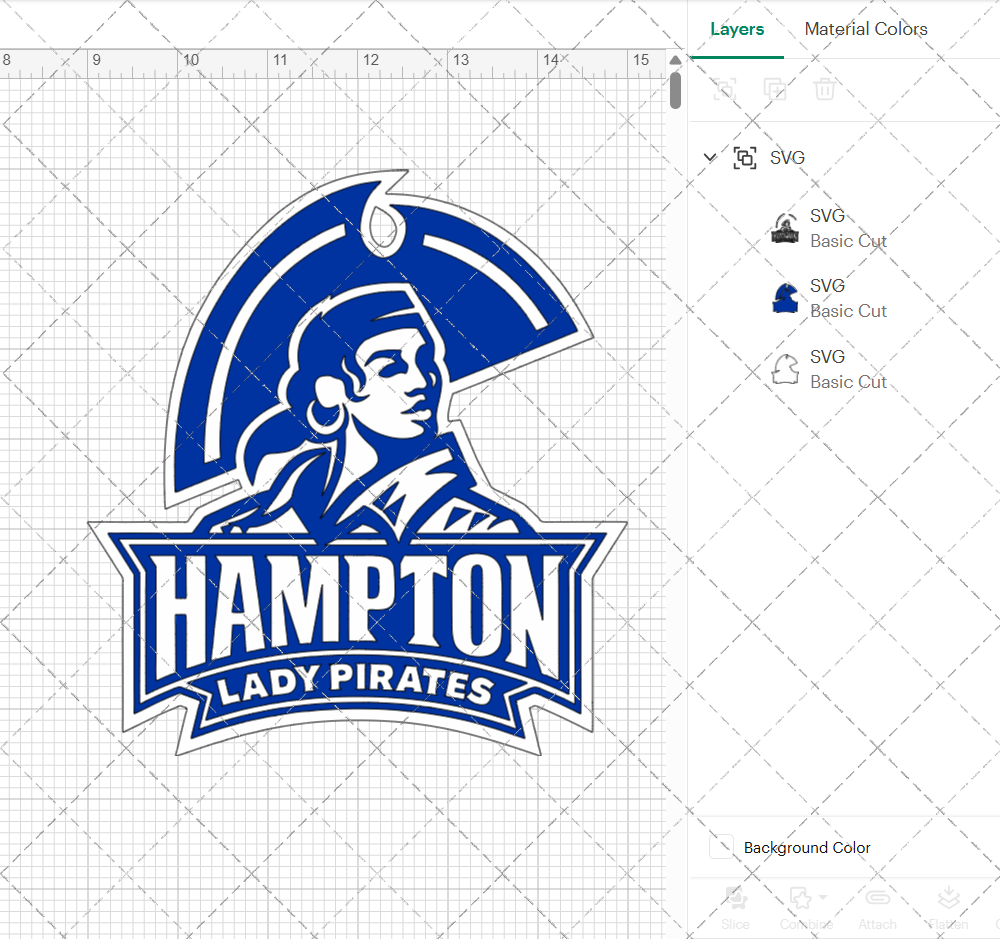The height and width of the screenshot is (939, 1000).
Task: Select the blue pirate SVG layer thumbnail
Action: tap(785, 298)
